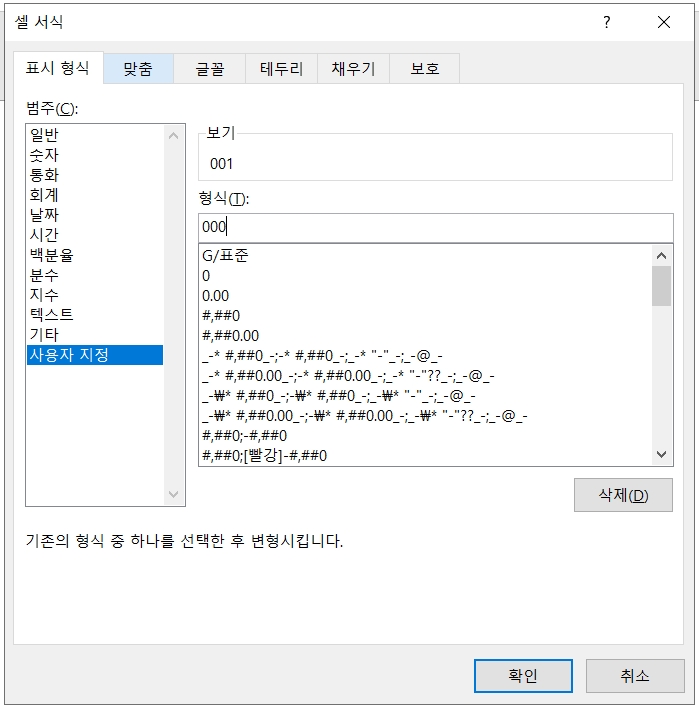Pick the 분수 category
Screen dimensions: 699x709
(x=95, y=275)
